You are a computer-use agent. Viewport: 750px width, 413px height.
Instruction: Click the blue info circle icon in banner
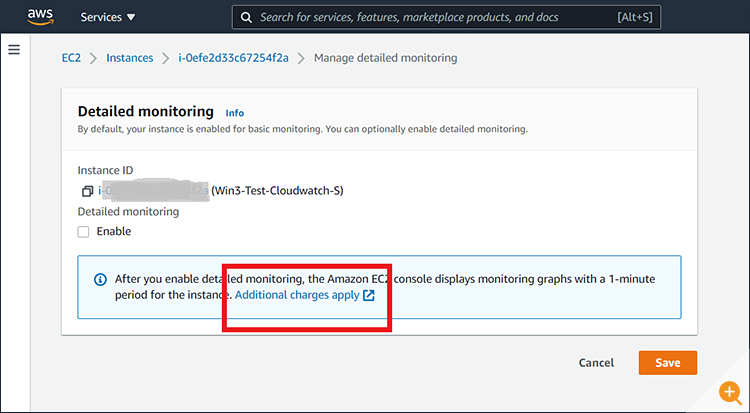click(100, 280)
